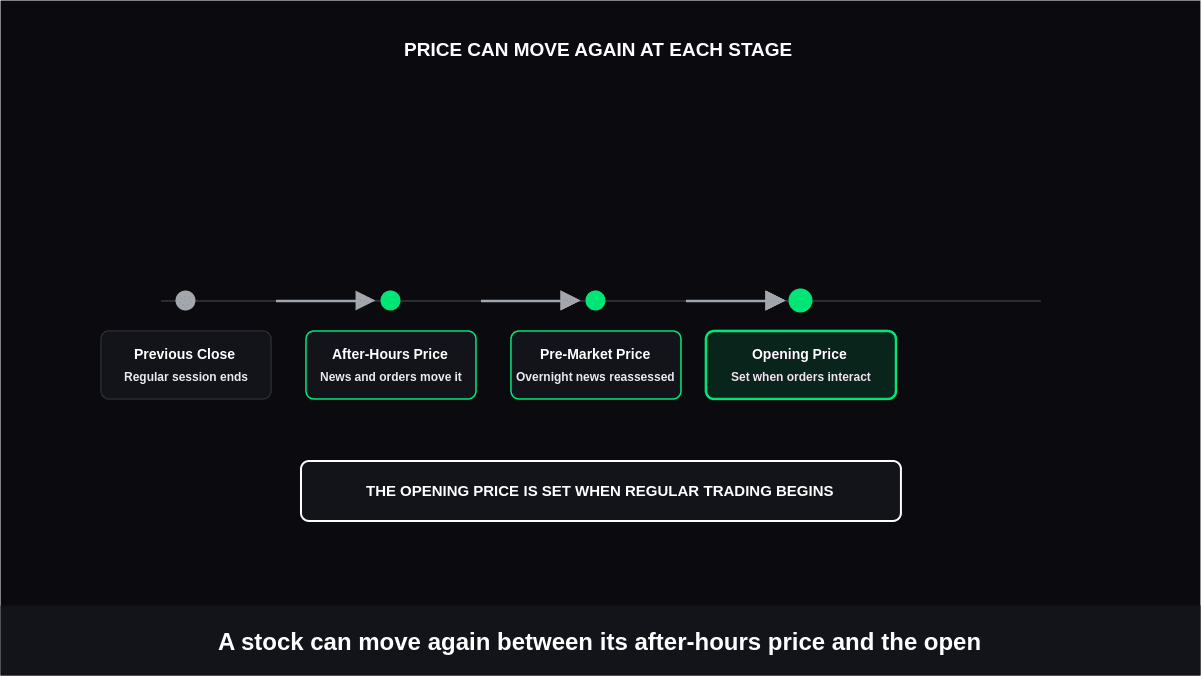The width and height of the screenshot is (1201, 676).
Task: Click the 'News and orders move it' text
Action: point(391,377)
